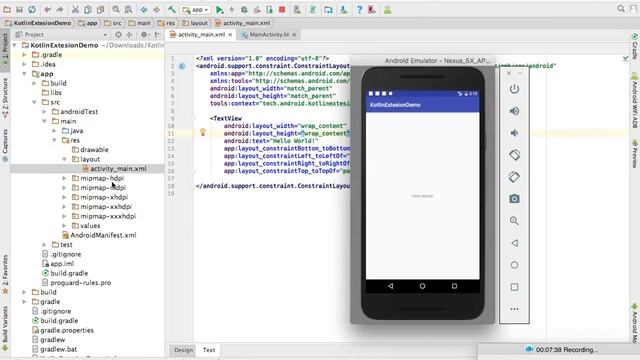Click the Synchronize toolbar icon

click(x=32, y=9)
